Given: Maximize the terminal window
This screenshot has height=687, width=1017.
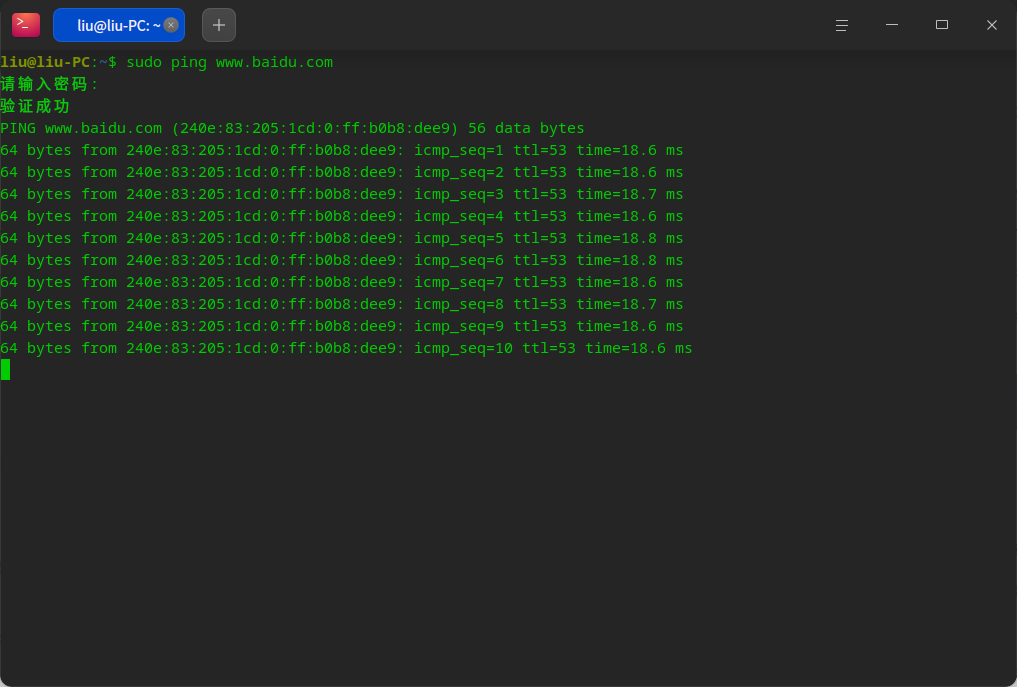Looking at the screenshot, I should click(942, 25).
